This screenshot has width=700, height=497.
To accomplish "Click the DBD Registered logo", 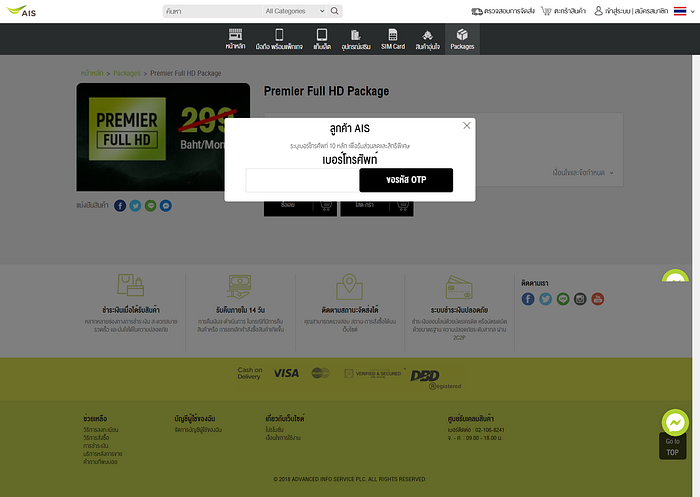I will point(435,379).
